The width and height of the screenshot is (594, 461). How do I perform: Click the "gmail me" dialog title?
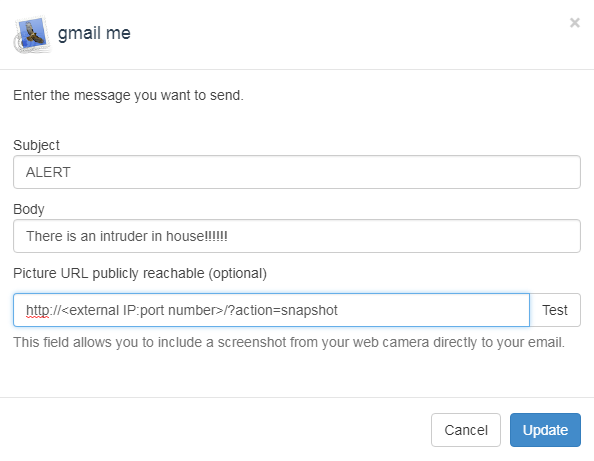pyautogui.click(x=94, y=33)
